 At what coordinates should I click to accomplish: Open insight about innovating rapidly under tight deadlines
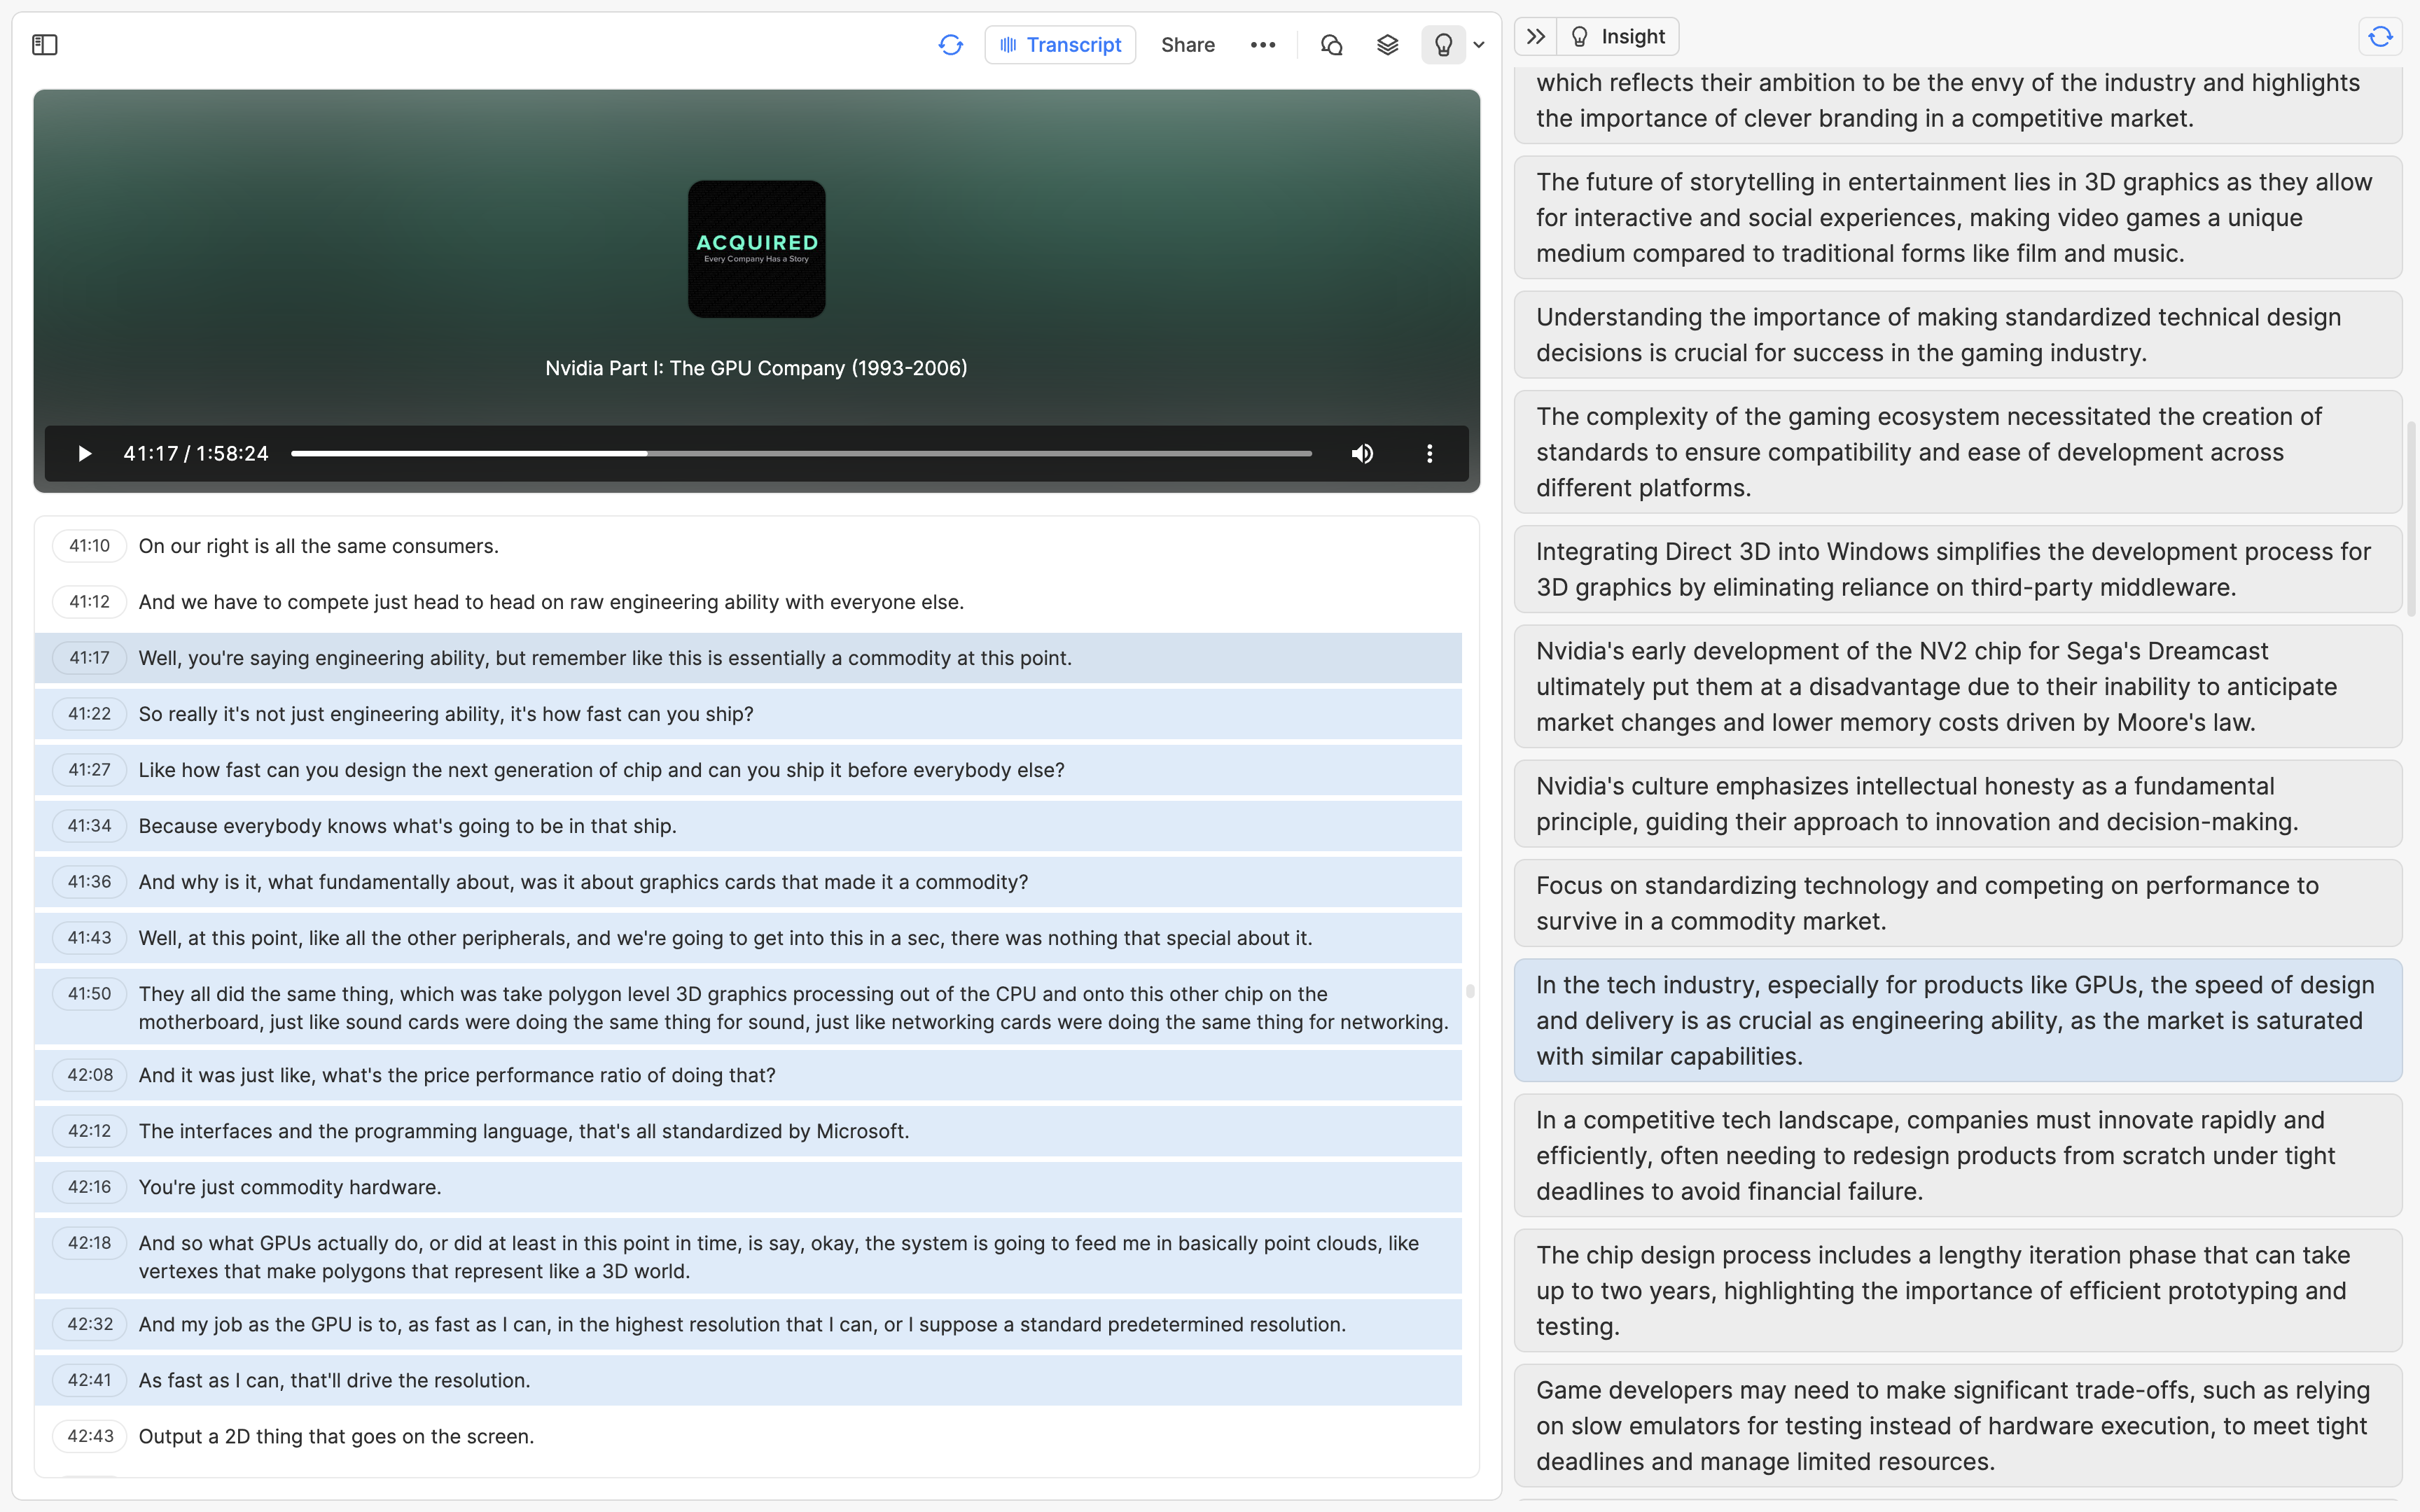click(x=1957, y=1155)
